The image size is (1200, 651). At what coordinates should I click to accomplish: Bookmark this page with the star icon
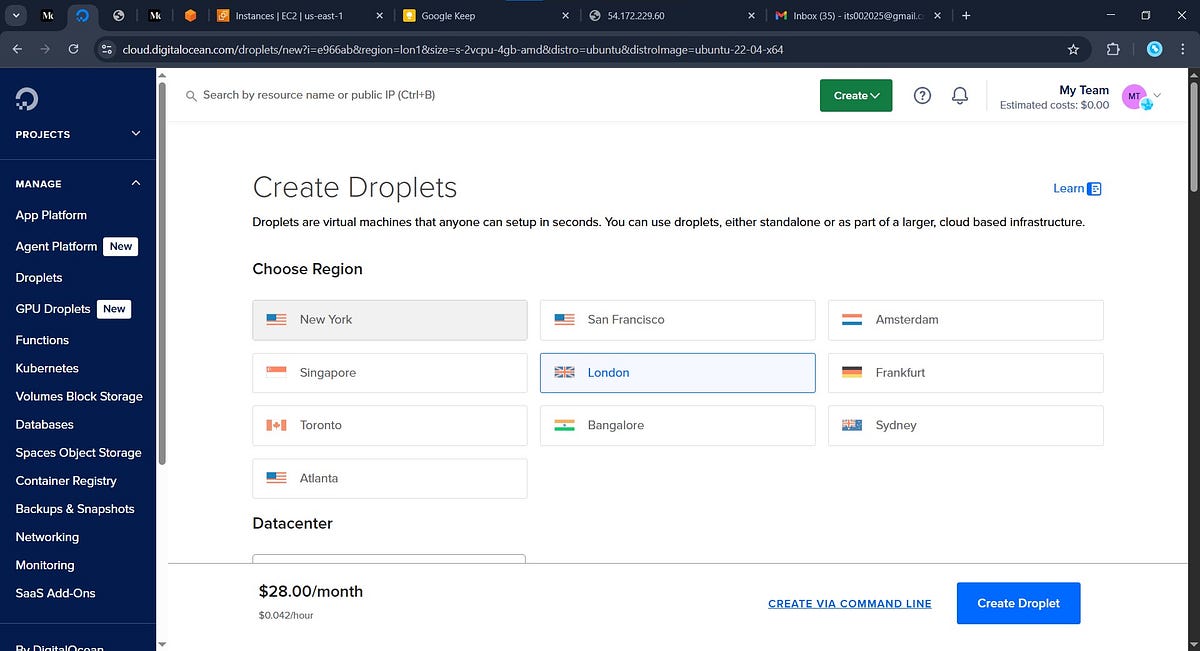coord(1073,49)
